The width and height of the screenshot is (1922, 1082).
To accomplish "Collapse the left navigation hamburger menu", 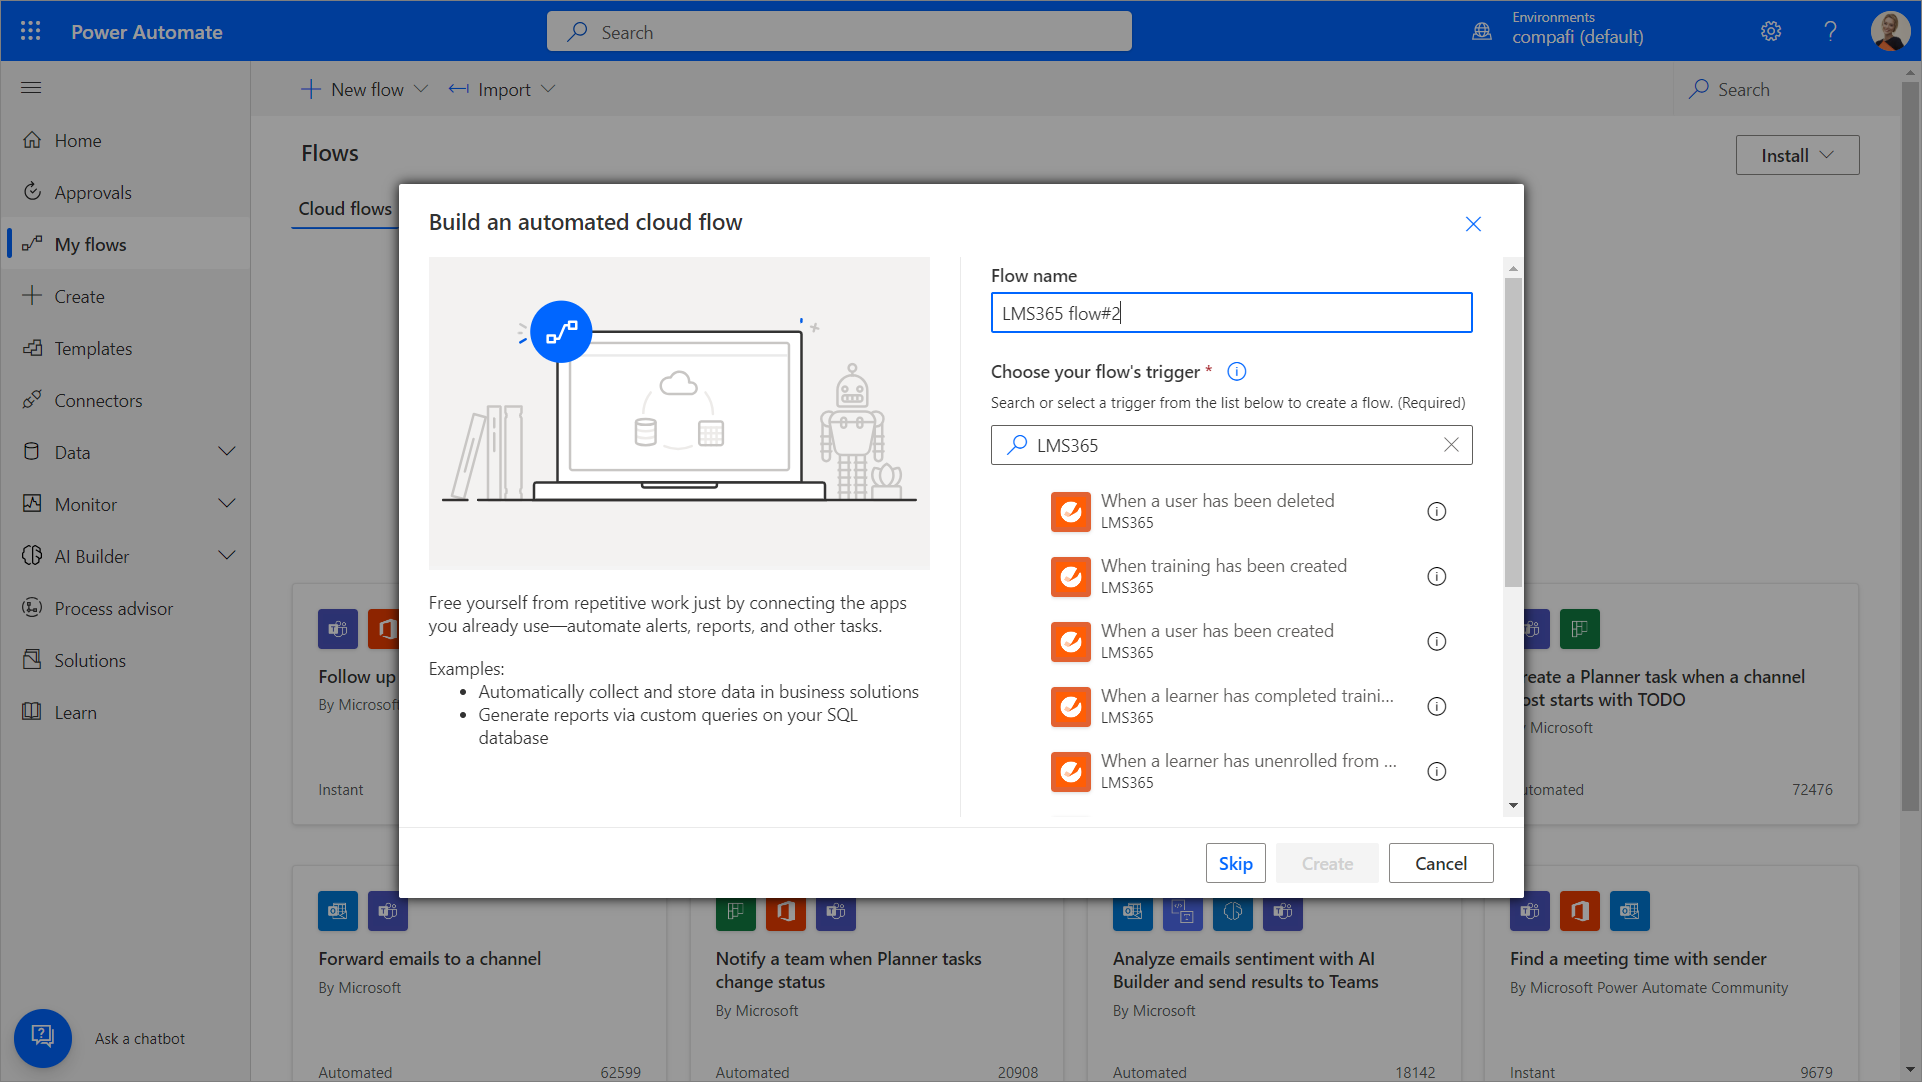I will (x=31, y=88).
